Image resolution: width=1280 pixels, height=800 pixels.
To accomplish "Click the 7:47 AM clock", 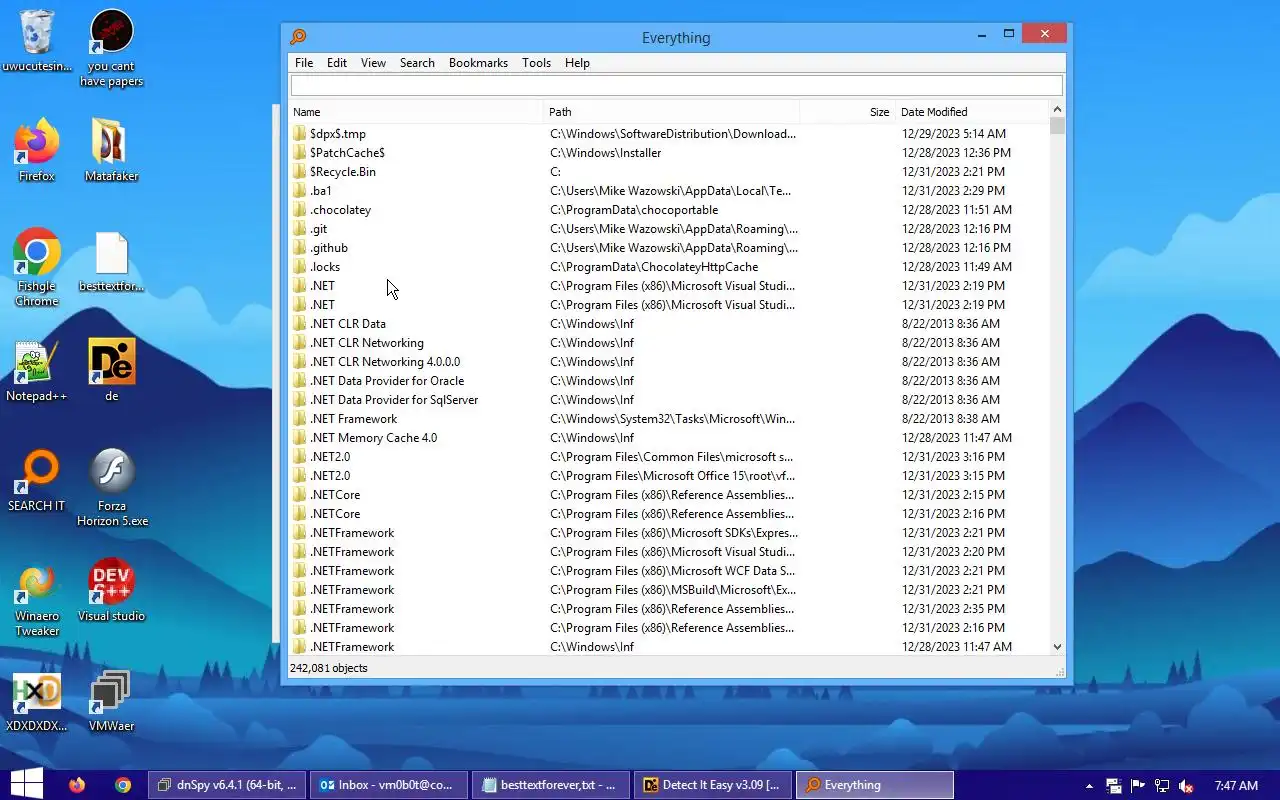I will (1235, 786).
